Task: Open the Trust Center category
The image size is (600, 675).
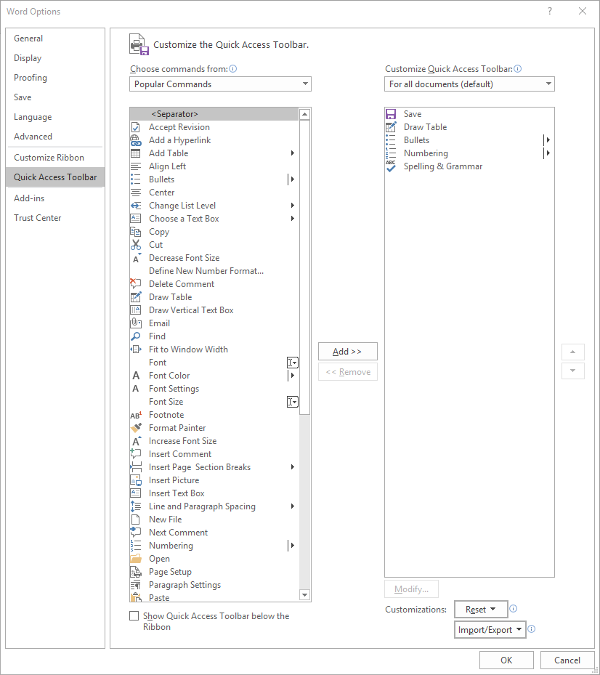Action: pos(37,218)
